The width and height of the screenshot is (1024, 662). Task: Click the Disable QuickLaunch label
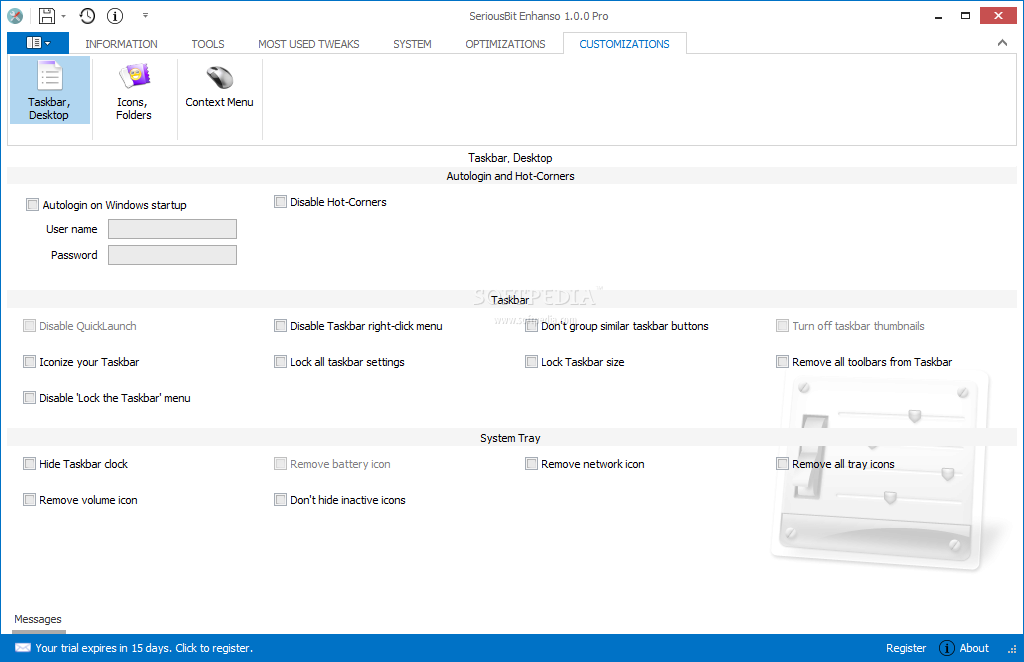88,326
